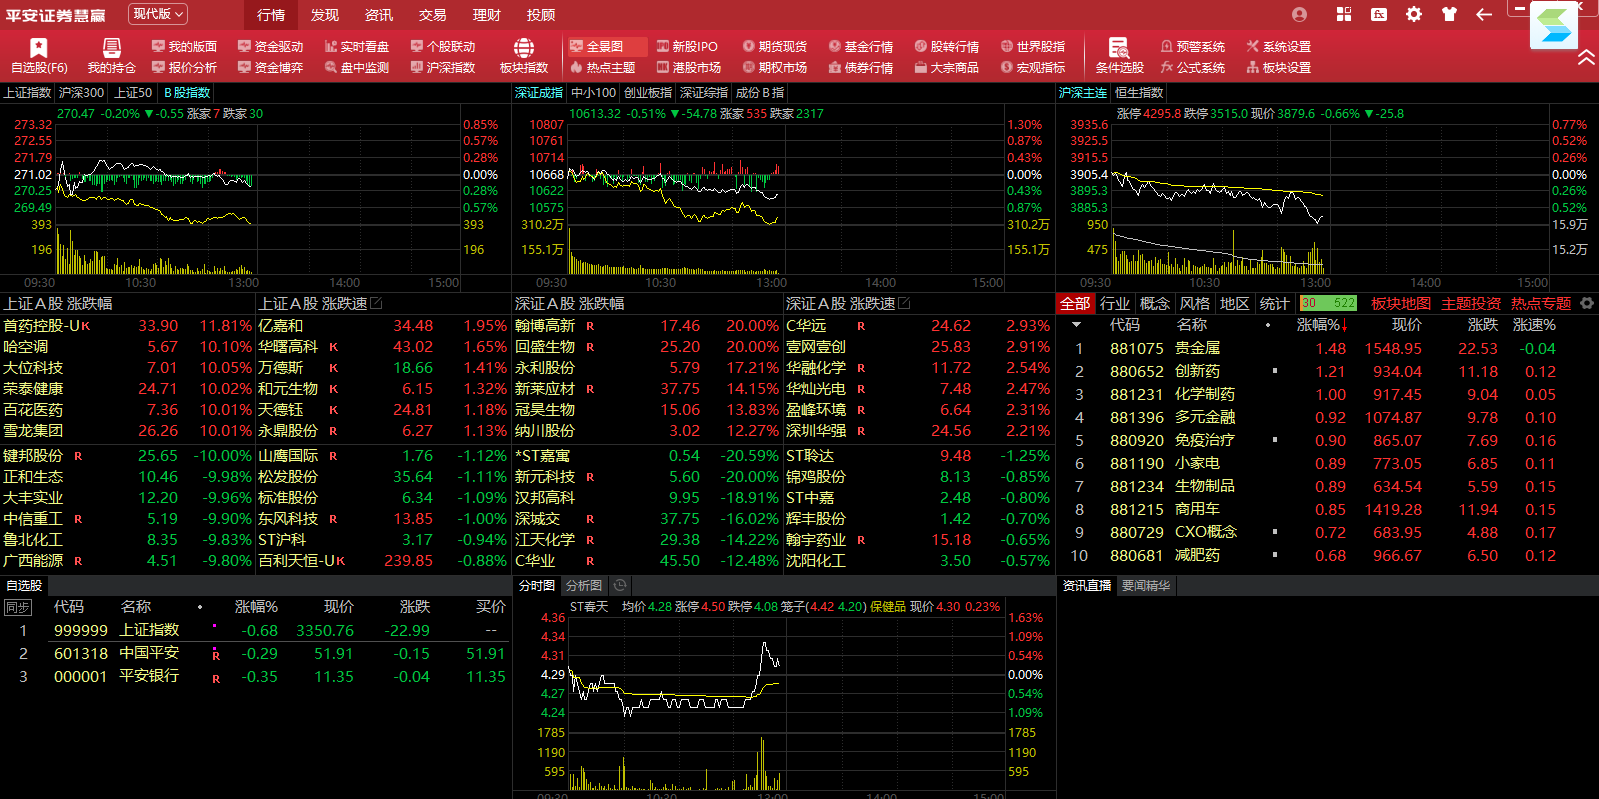The height and width of the screenshot is (799, 1599).
Task: Toggle sort on 涨幅% column in sector list
Action: pyautogui.click(x=1322, y=325)
